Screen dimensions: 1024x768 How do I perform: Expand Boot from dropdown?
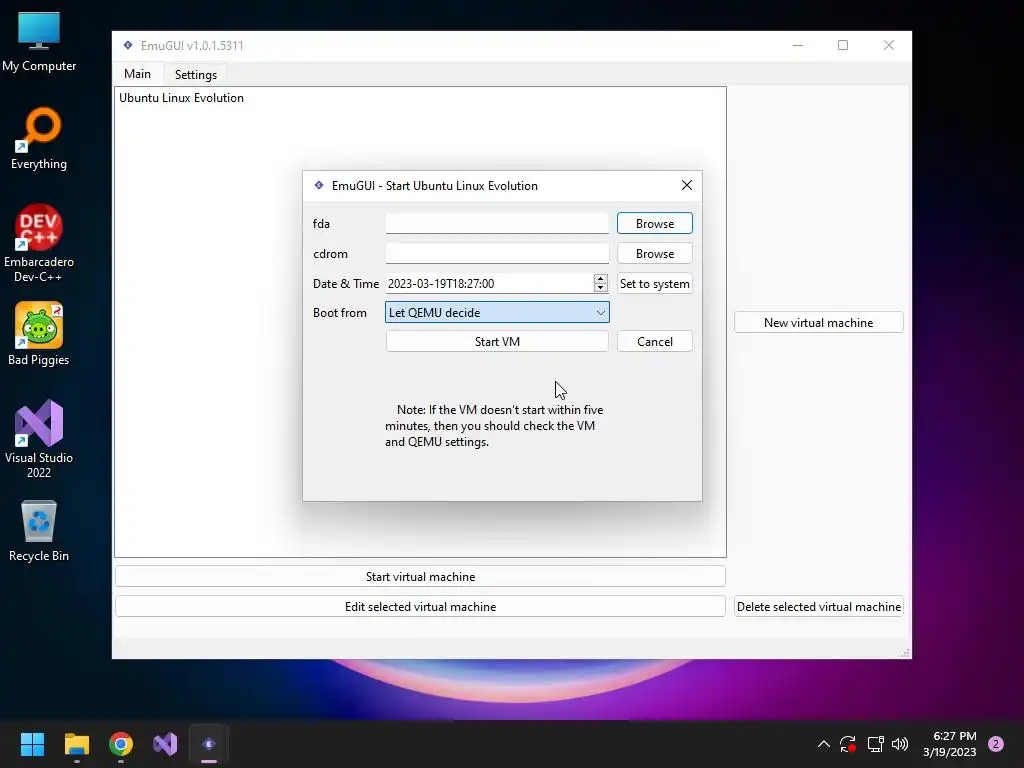(497, 312)
